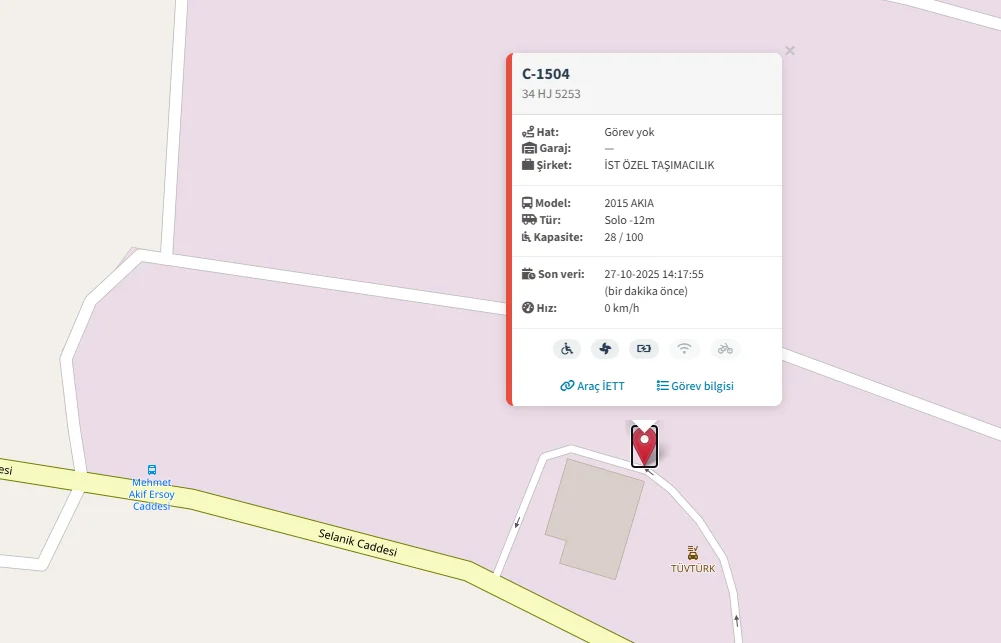Image resolution: width=1001 pixels, height=643 pixels.
Task: Click the greyed-out Wi-Fi icon
Action: pos(684,349)
